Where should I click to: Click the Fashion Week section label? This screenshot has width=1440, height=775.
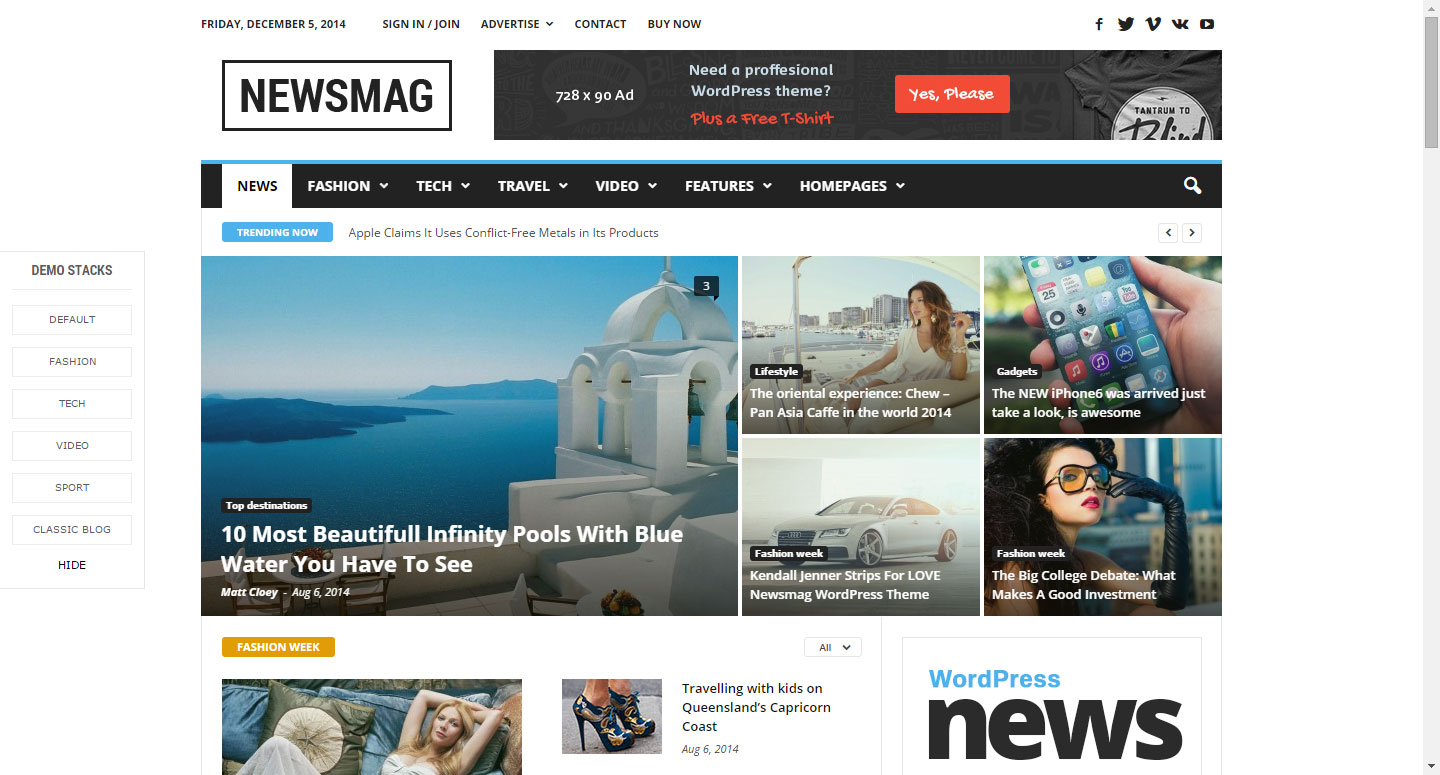pos(278,647)
